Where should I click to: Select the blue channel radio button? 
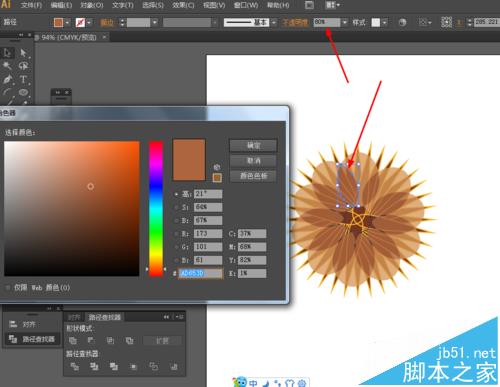pyautogui.click(x=176, y=260)
